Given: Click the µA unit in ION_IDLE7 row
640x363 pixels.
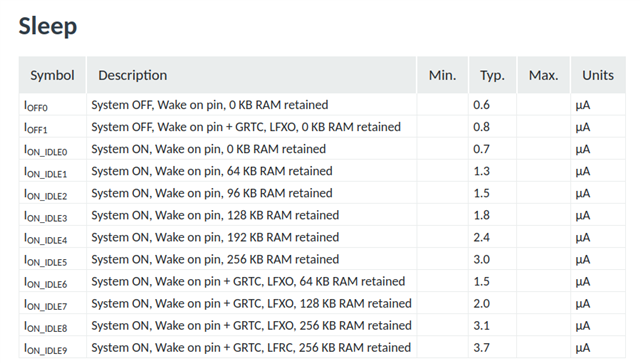Looking at the screenshot, I should pyautogui.click(x=583, y=304).
